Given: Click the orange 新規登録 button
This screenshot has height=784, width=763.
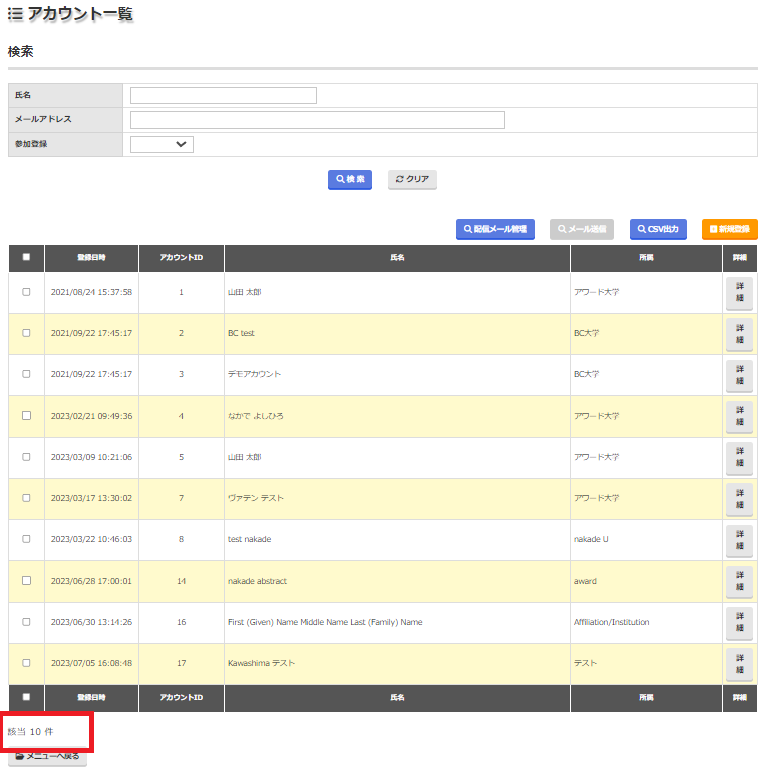Looking at the screenshot, I should (729, 229).
